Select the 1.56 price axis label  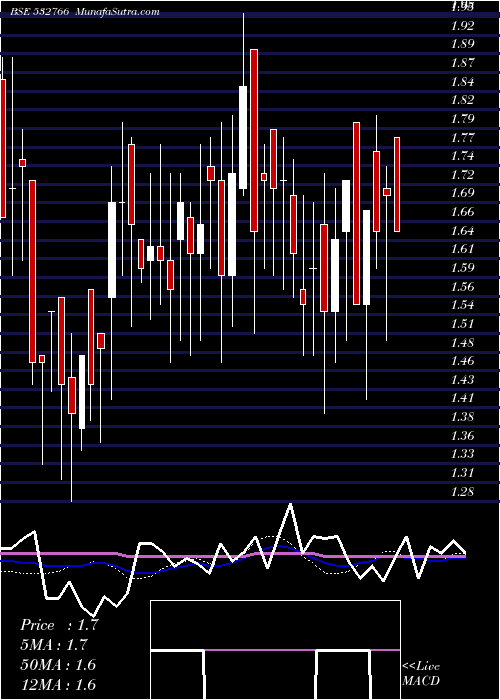[462, 286]
